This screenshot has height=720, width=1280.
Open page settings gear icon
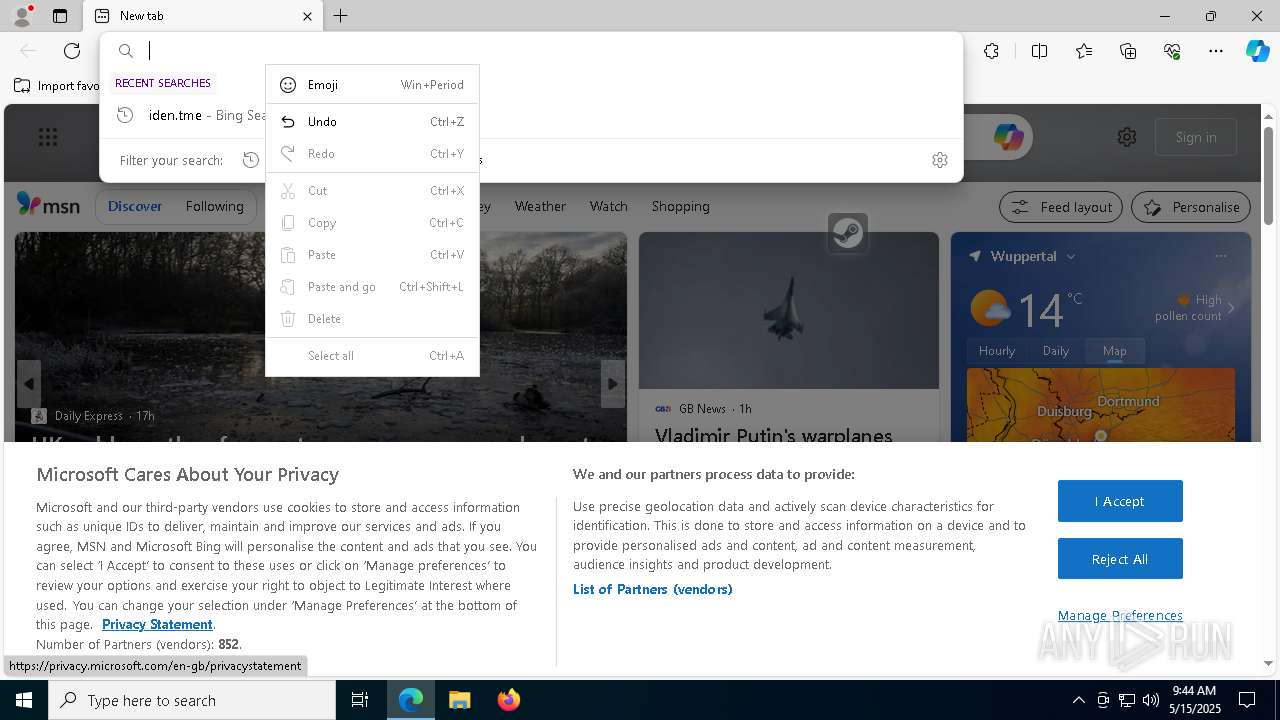click(x=1127, y=137)
